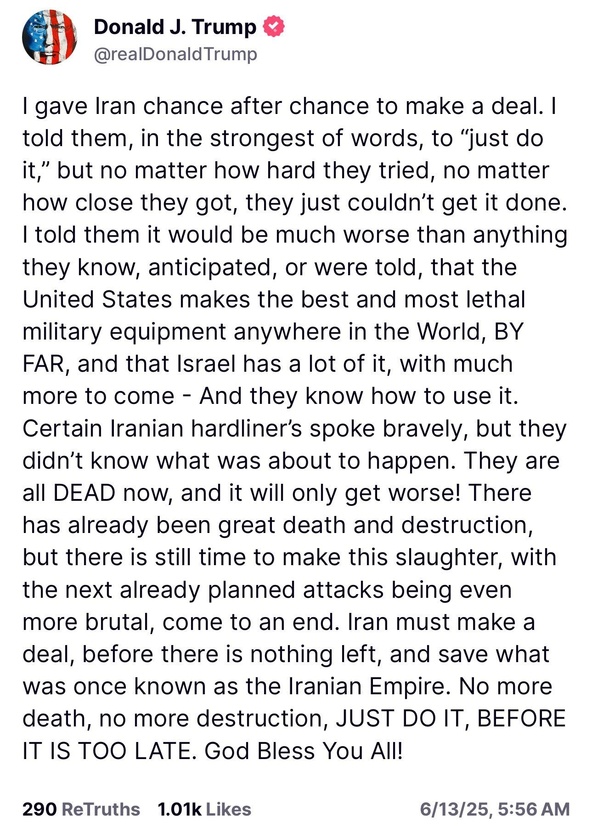Open the Donald J. Trump display name
Image resolution: width=592 pixels, height=839 pixels.
click(x=175, y=27)
